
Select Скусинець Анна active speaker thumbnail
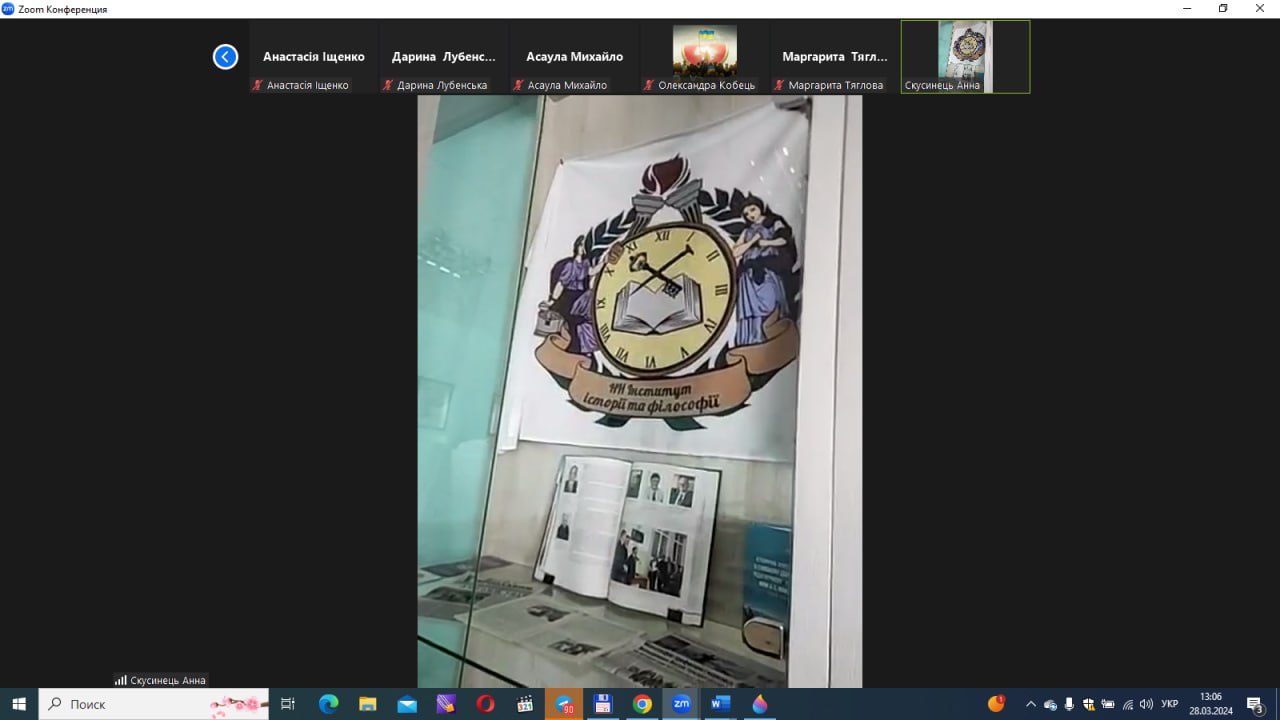pyautogui.click(x=965, y=57)
